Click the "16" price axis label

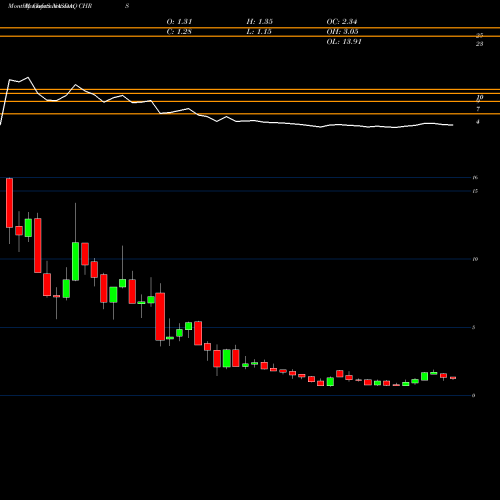coord(475,177)
